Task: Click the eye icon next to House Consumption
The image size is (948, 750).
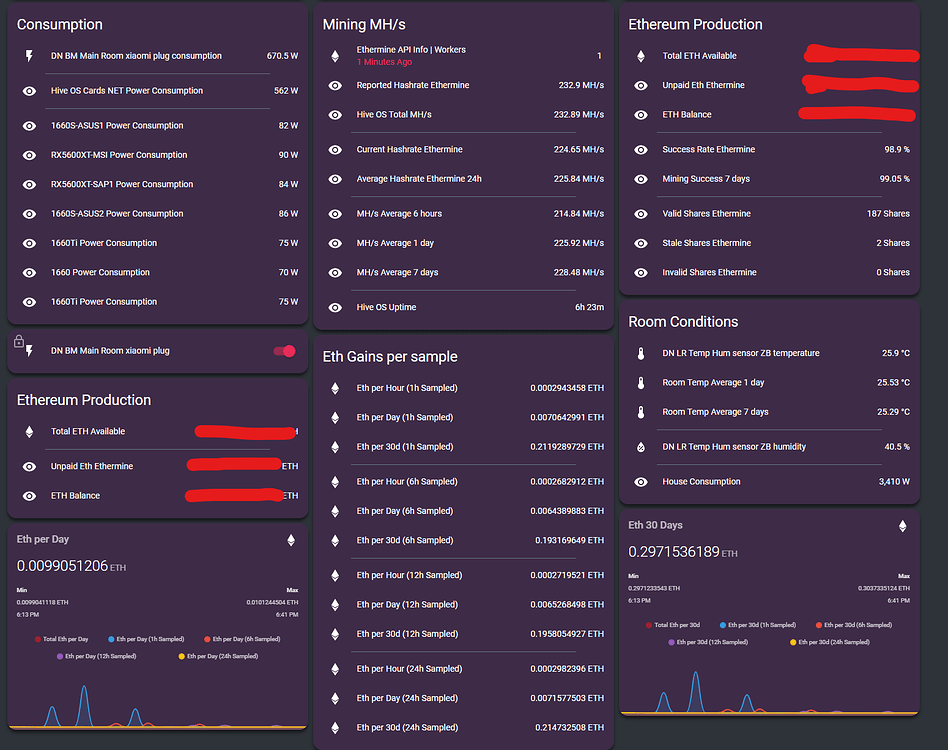Action: point(640,481)
